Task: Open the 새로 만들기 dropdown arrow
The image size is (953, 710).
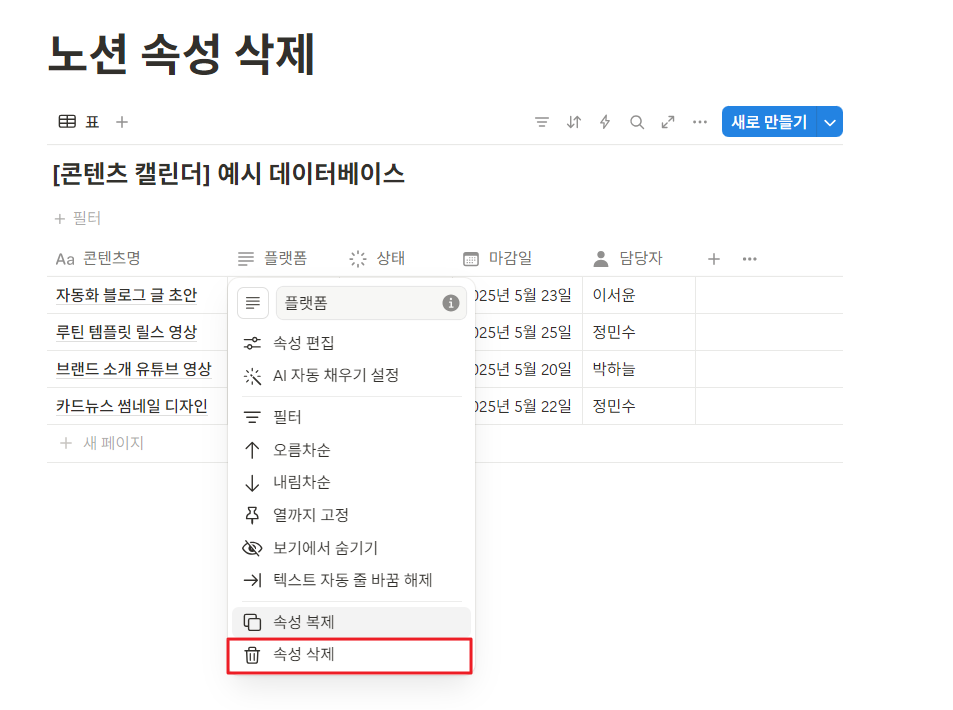Action: tap(831, 121)
